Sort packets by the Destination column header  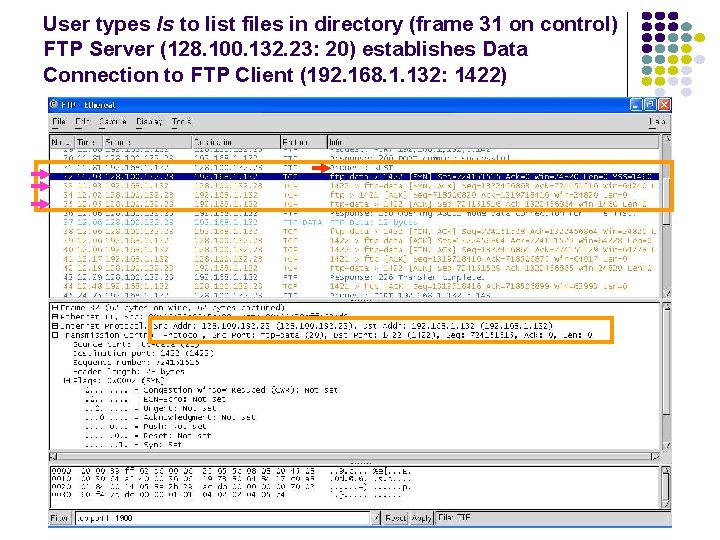point(236,142)
